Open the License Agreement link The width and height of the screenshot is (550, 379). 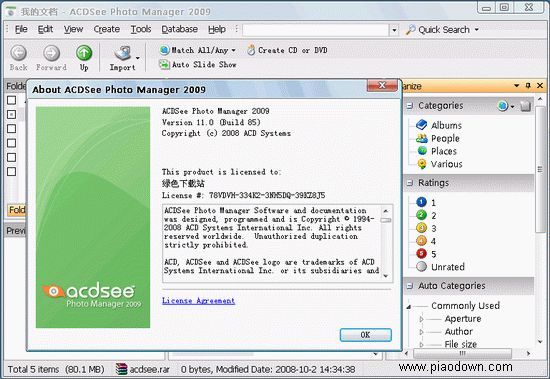(199, 301)
